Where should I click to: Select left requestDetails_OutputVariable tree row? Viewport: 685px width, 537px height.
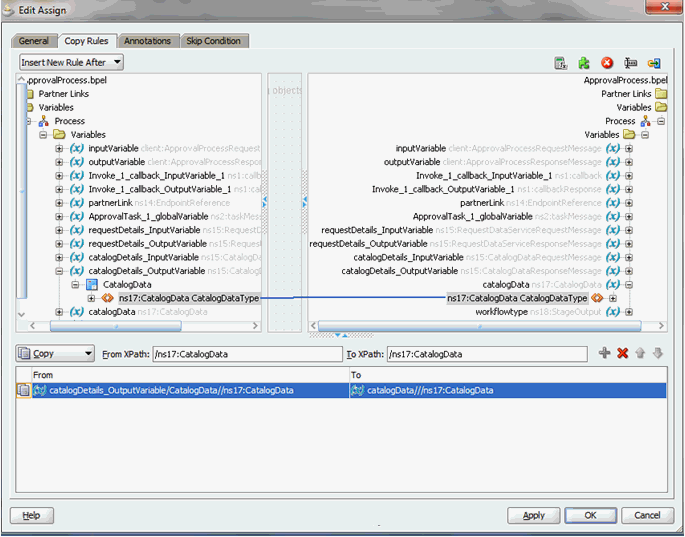(175, 244)
